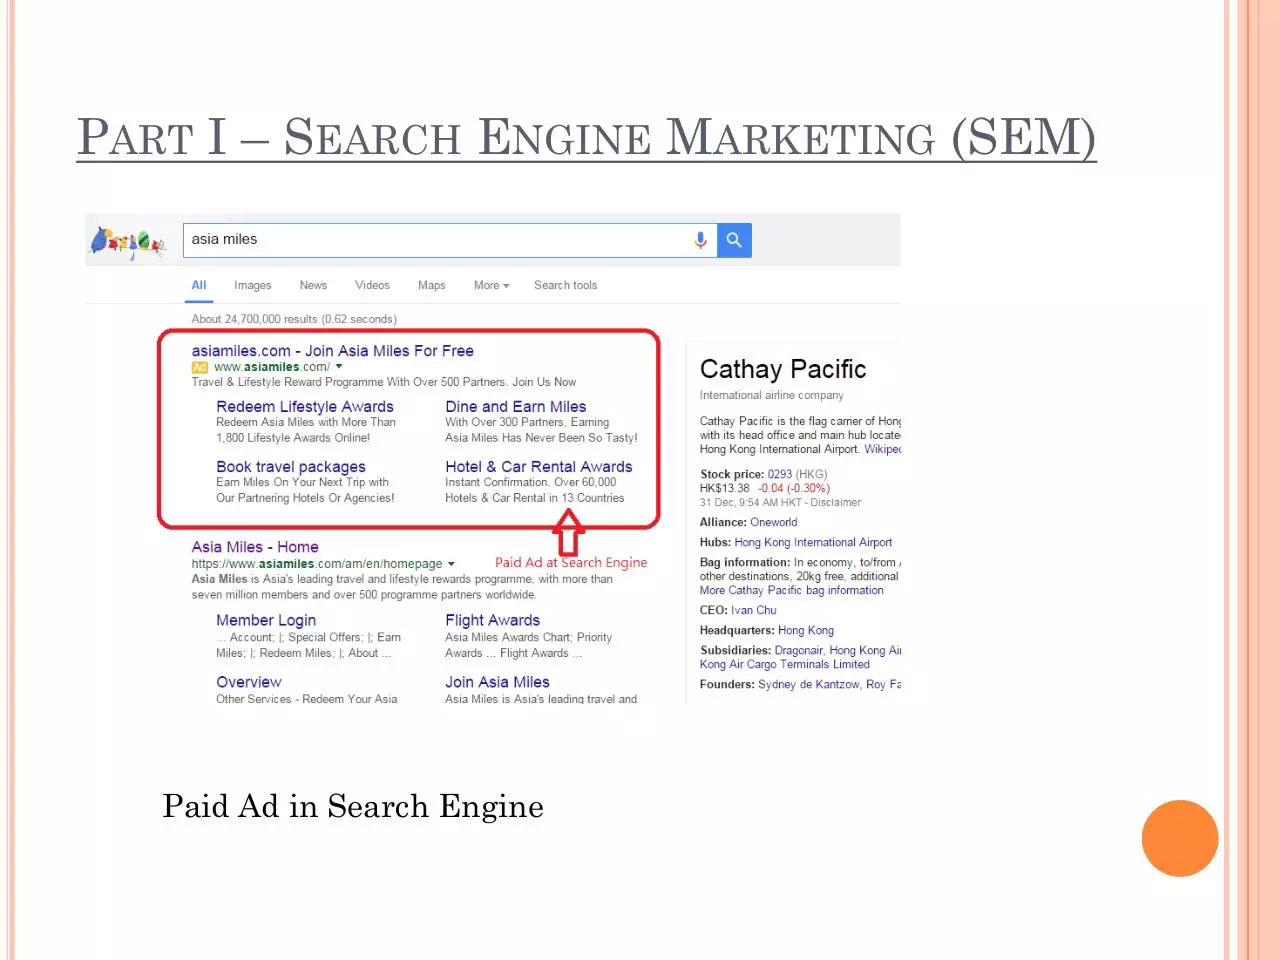Click the stock ticker 0293 link

point(780,474)
